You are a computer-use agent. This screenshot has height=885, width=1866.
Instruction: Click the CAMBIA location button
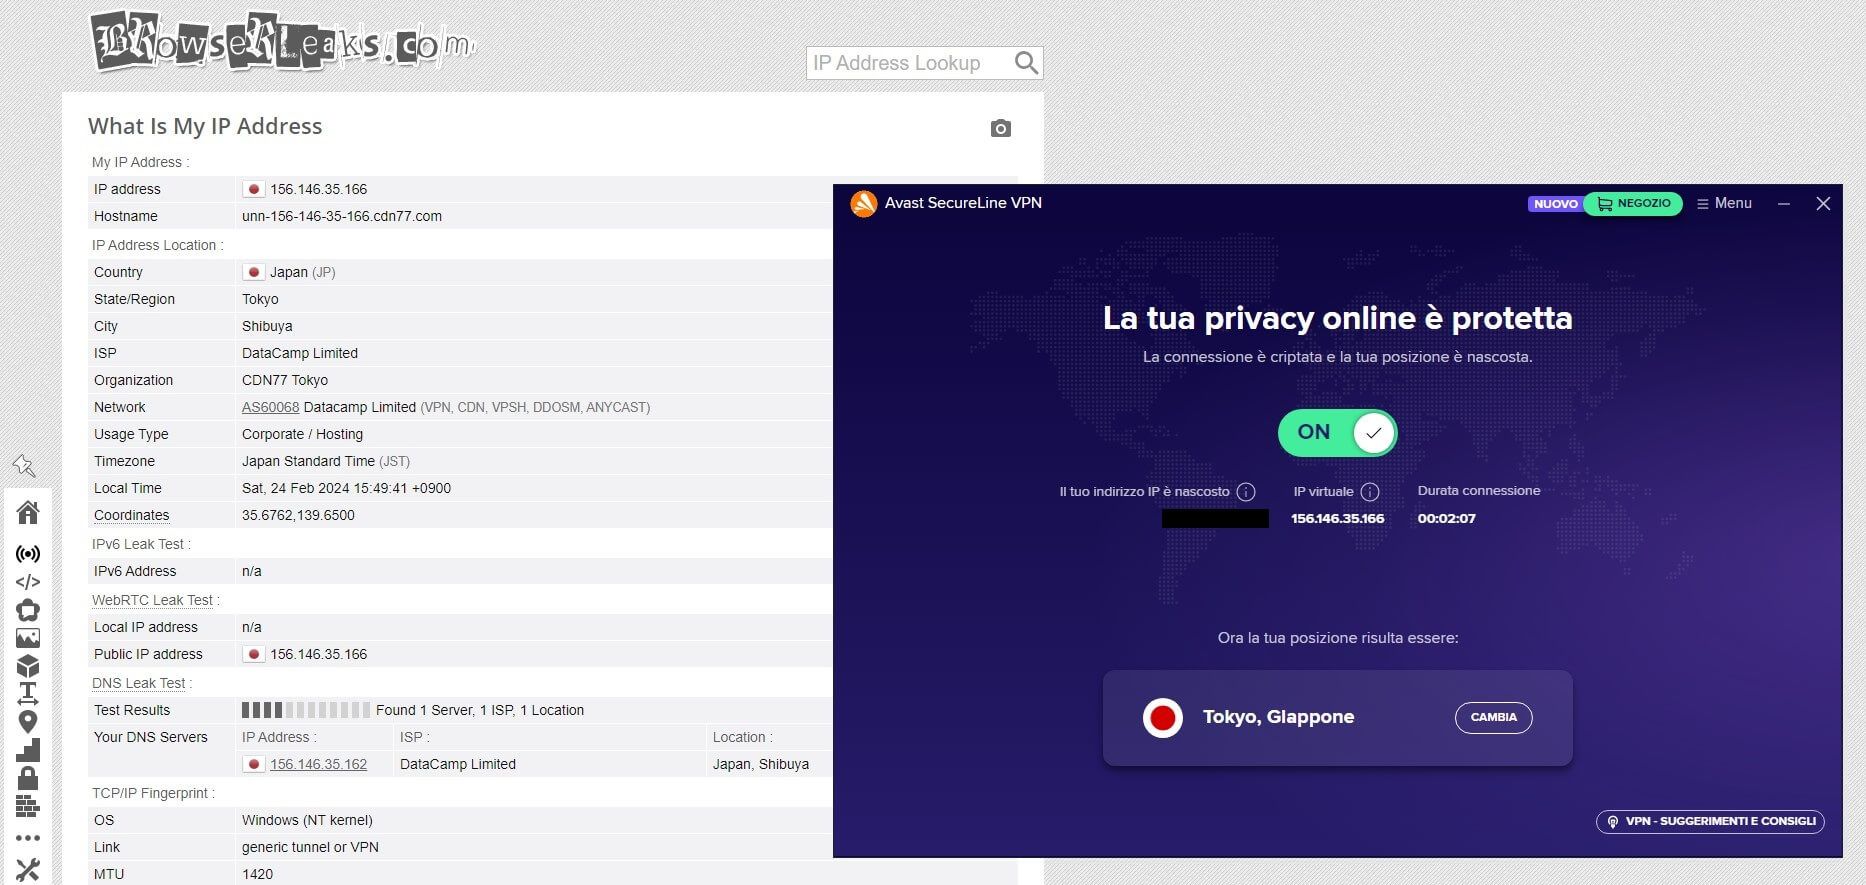click(x=1494, y=717)
